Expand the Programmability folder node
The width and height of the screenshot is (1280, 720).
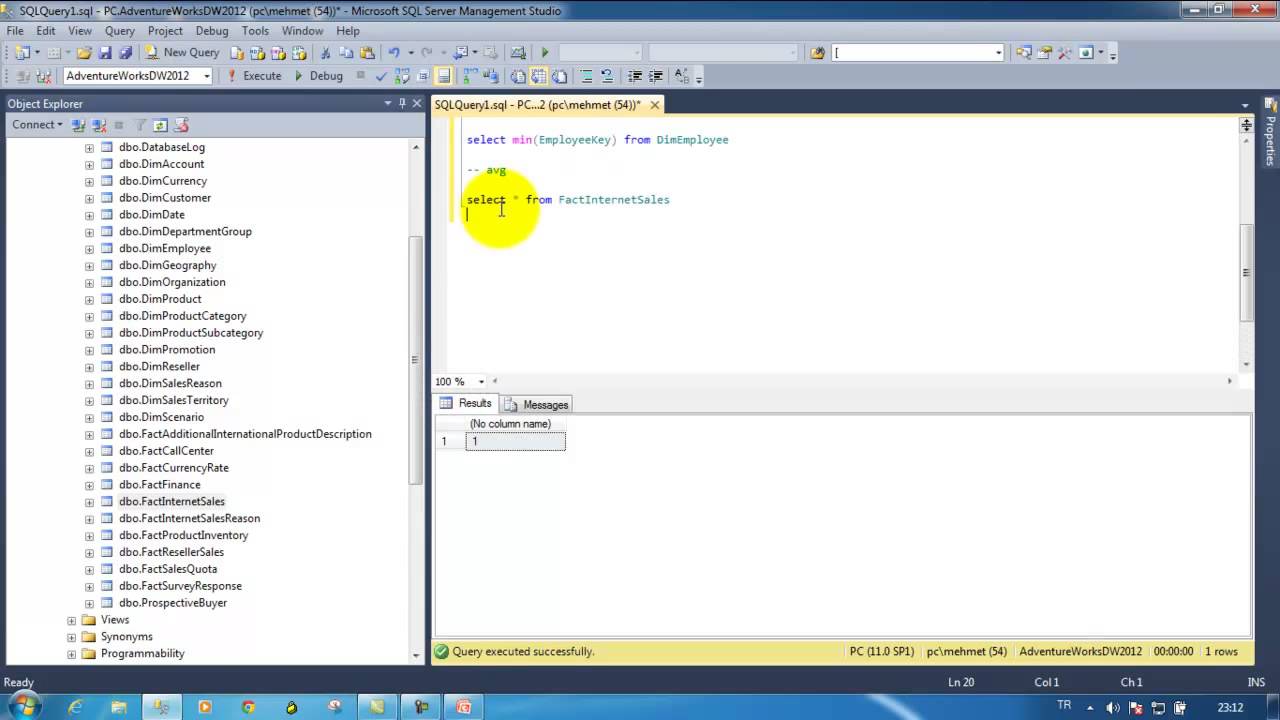pos(71,654)
